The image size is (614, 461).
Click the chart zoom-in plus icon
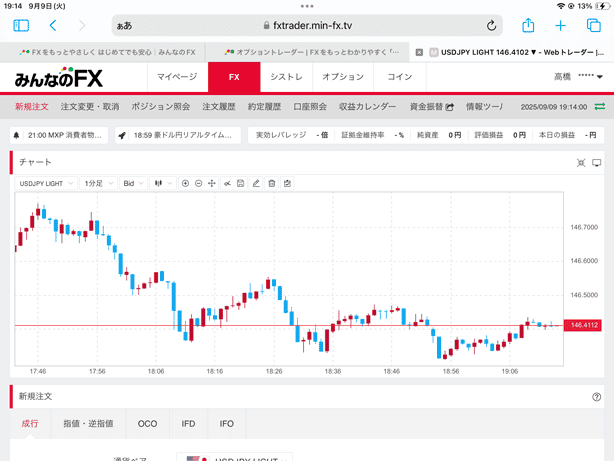(185, 183)
